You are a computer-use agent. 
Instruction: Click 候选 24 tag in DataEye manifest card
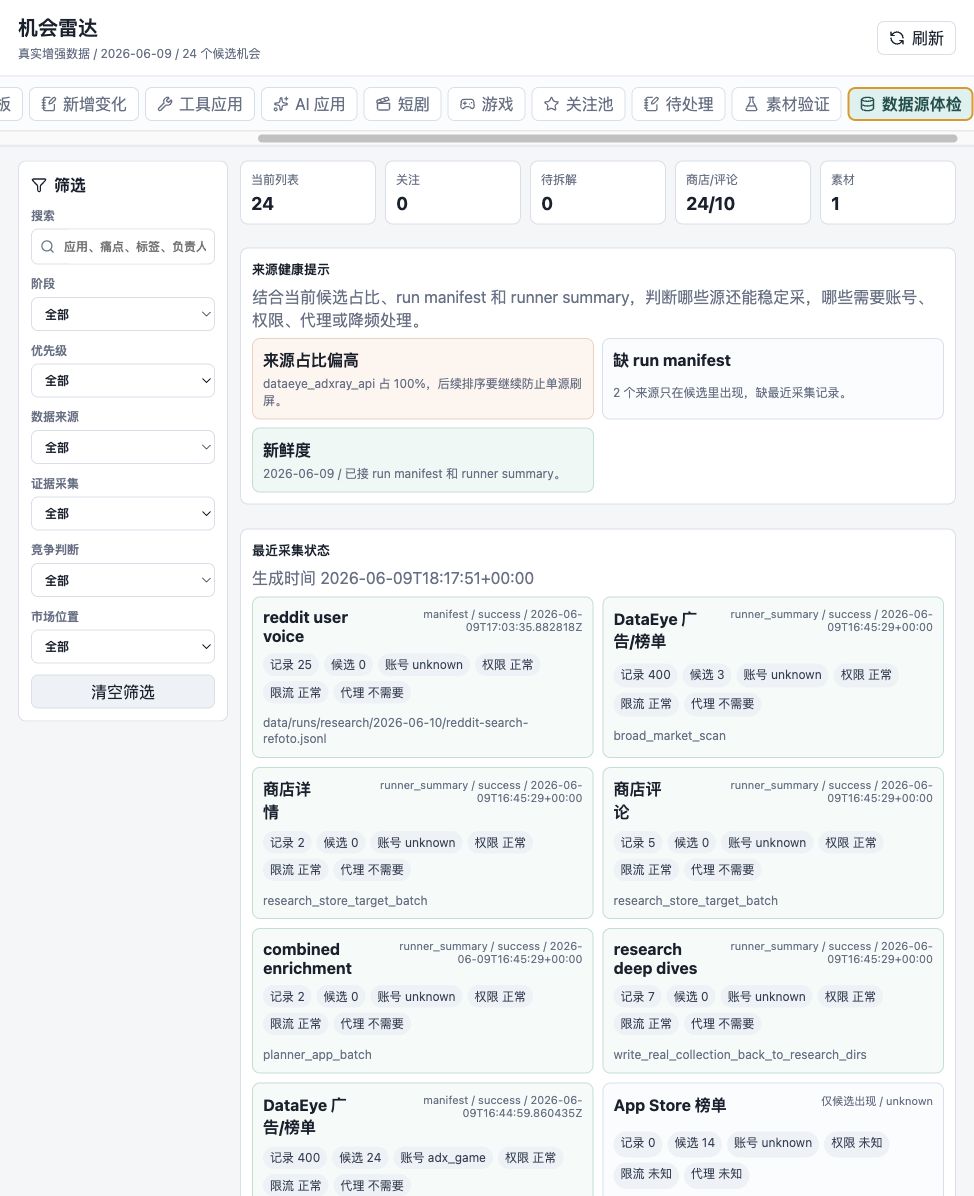(x=360, y=1158)
